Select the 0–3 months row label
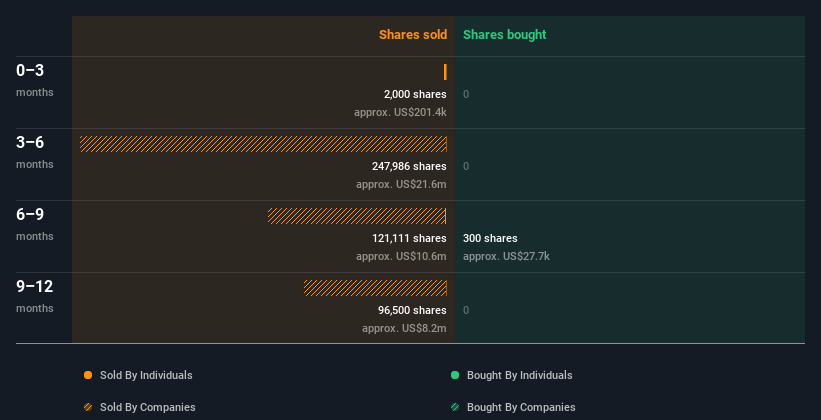Screen dimensions: 821x420 coord(35,80)
